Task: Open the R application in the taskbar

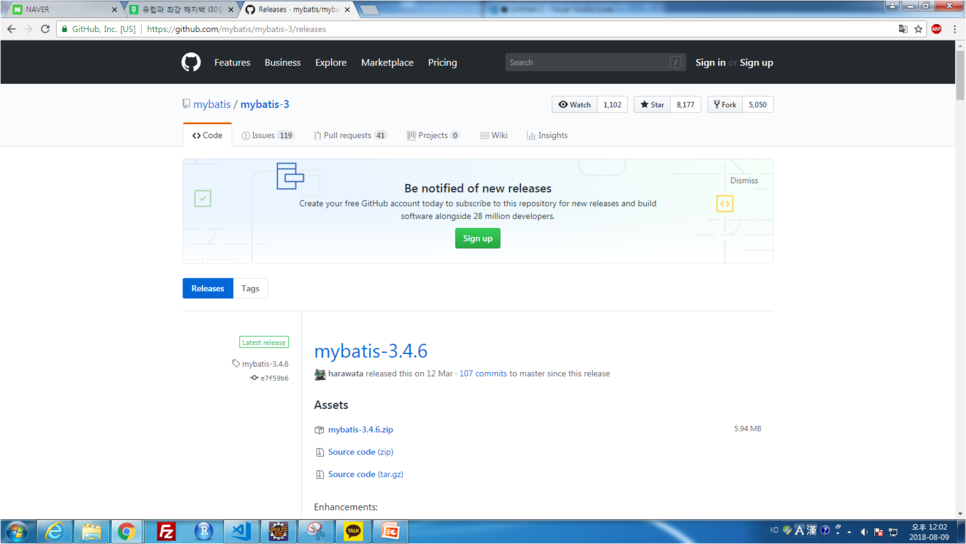Action: tap(203, 531)
